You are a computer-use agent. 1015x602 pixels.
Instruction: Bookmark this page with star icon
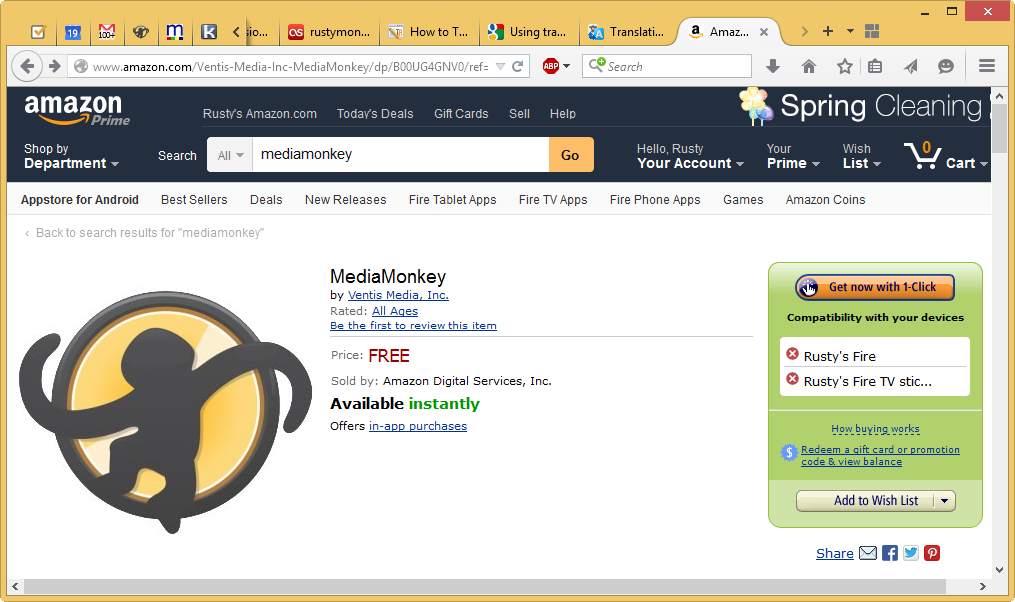[845, 66]
